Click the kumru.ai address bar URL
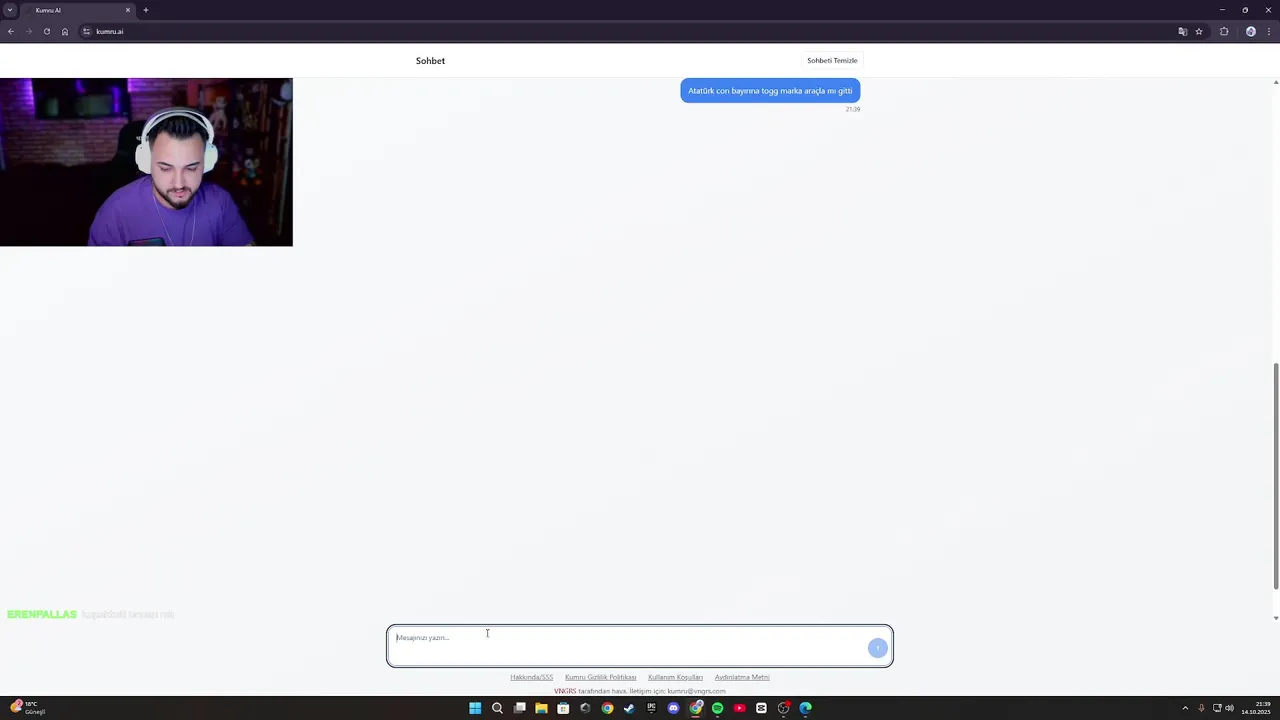 (110, 31)
